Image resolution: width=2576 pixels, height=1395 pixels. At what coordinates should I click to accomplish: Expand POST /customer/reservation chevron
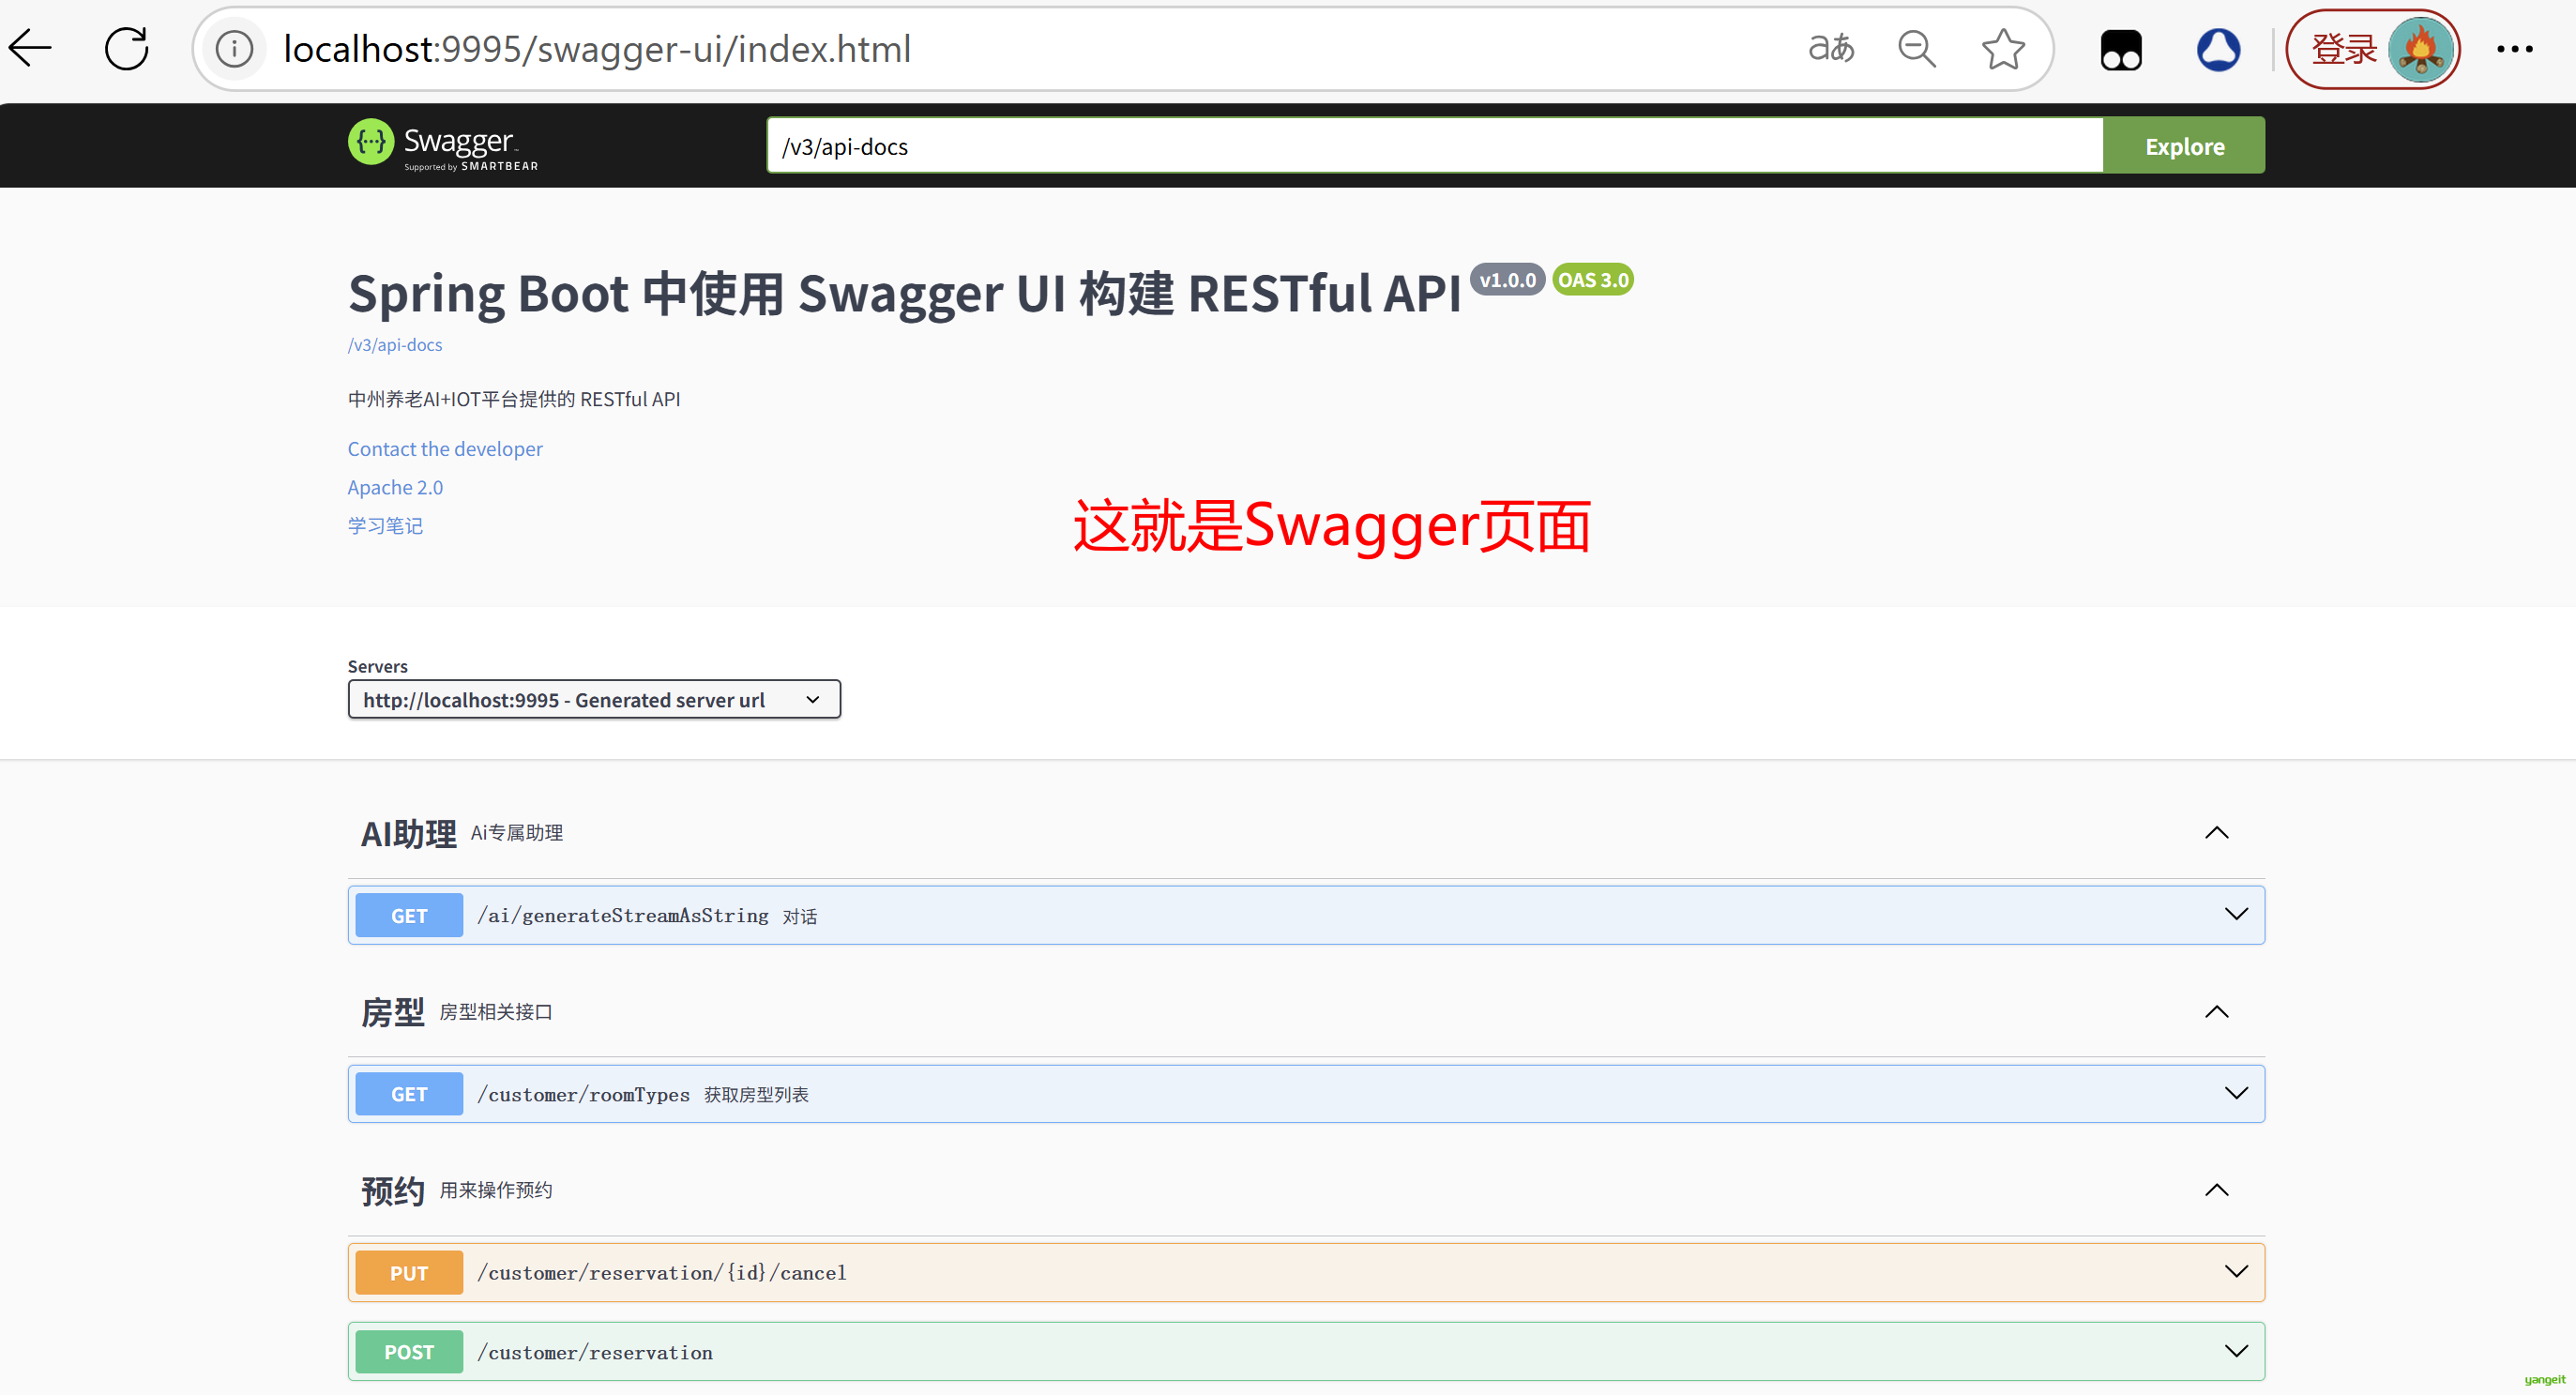(x=2236, y=1351)
